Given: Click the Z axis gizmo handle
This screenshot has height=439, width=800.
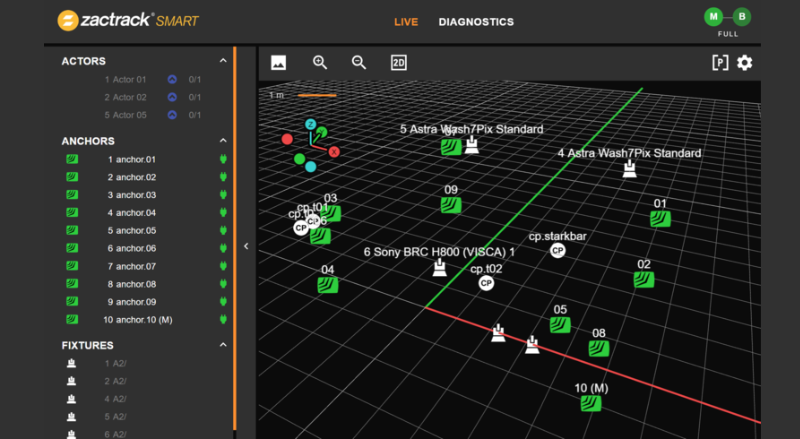Looking at the screenshot, I should click(x=310, y=124).
